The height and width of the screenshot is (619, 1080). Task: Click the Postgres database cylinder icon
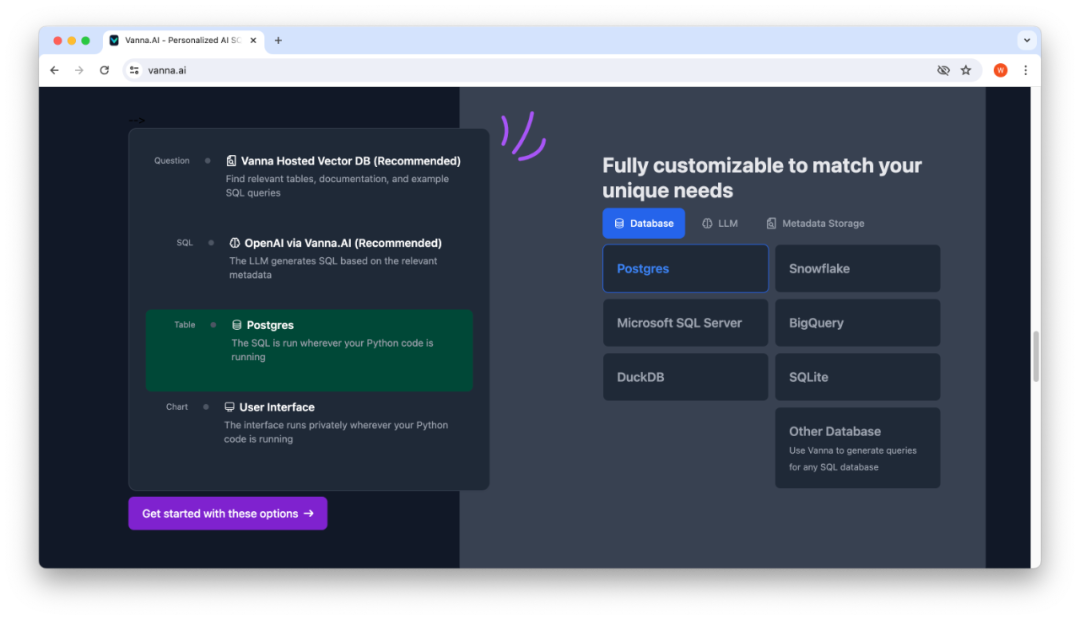click(x=237, y=325)
